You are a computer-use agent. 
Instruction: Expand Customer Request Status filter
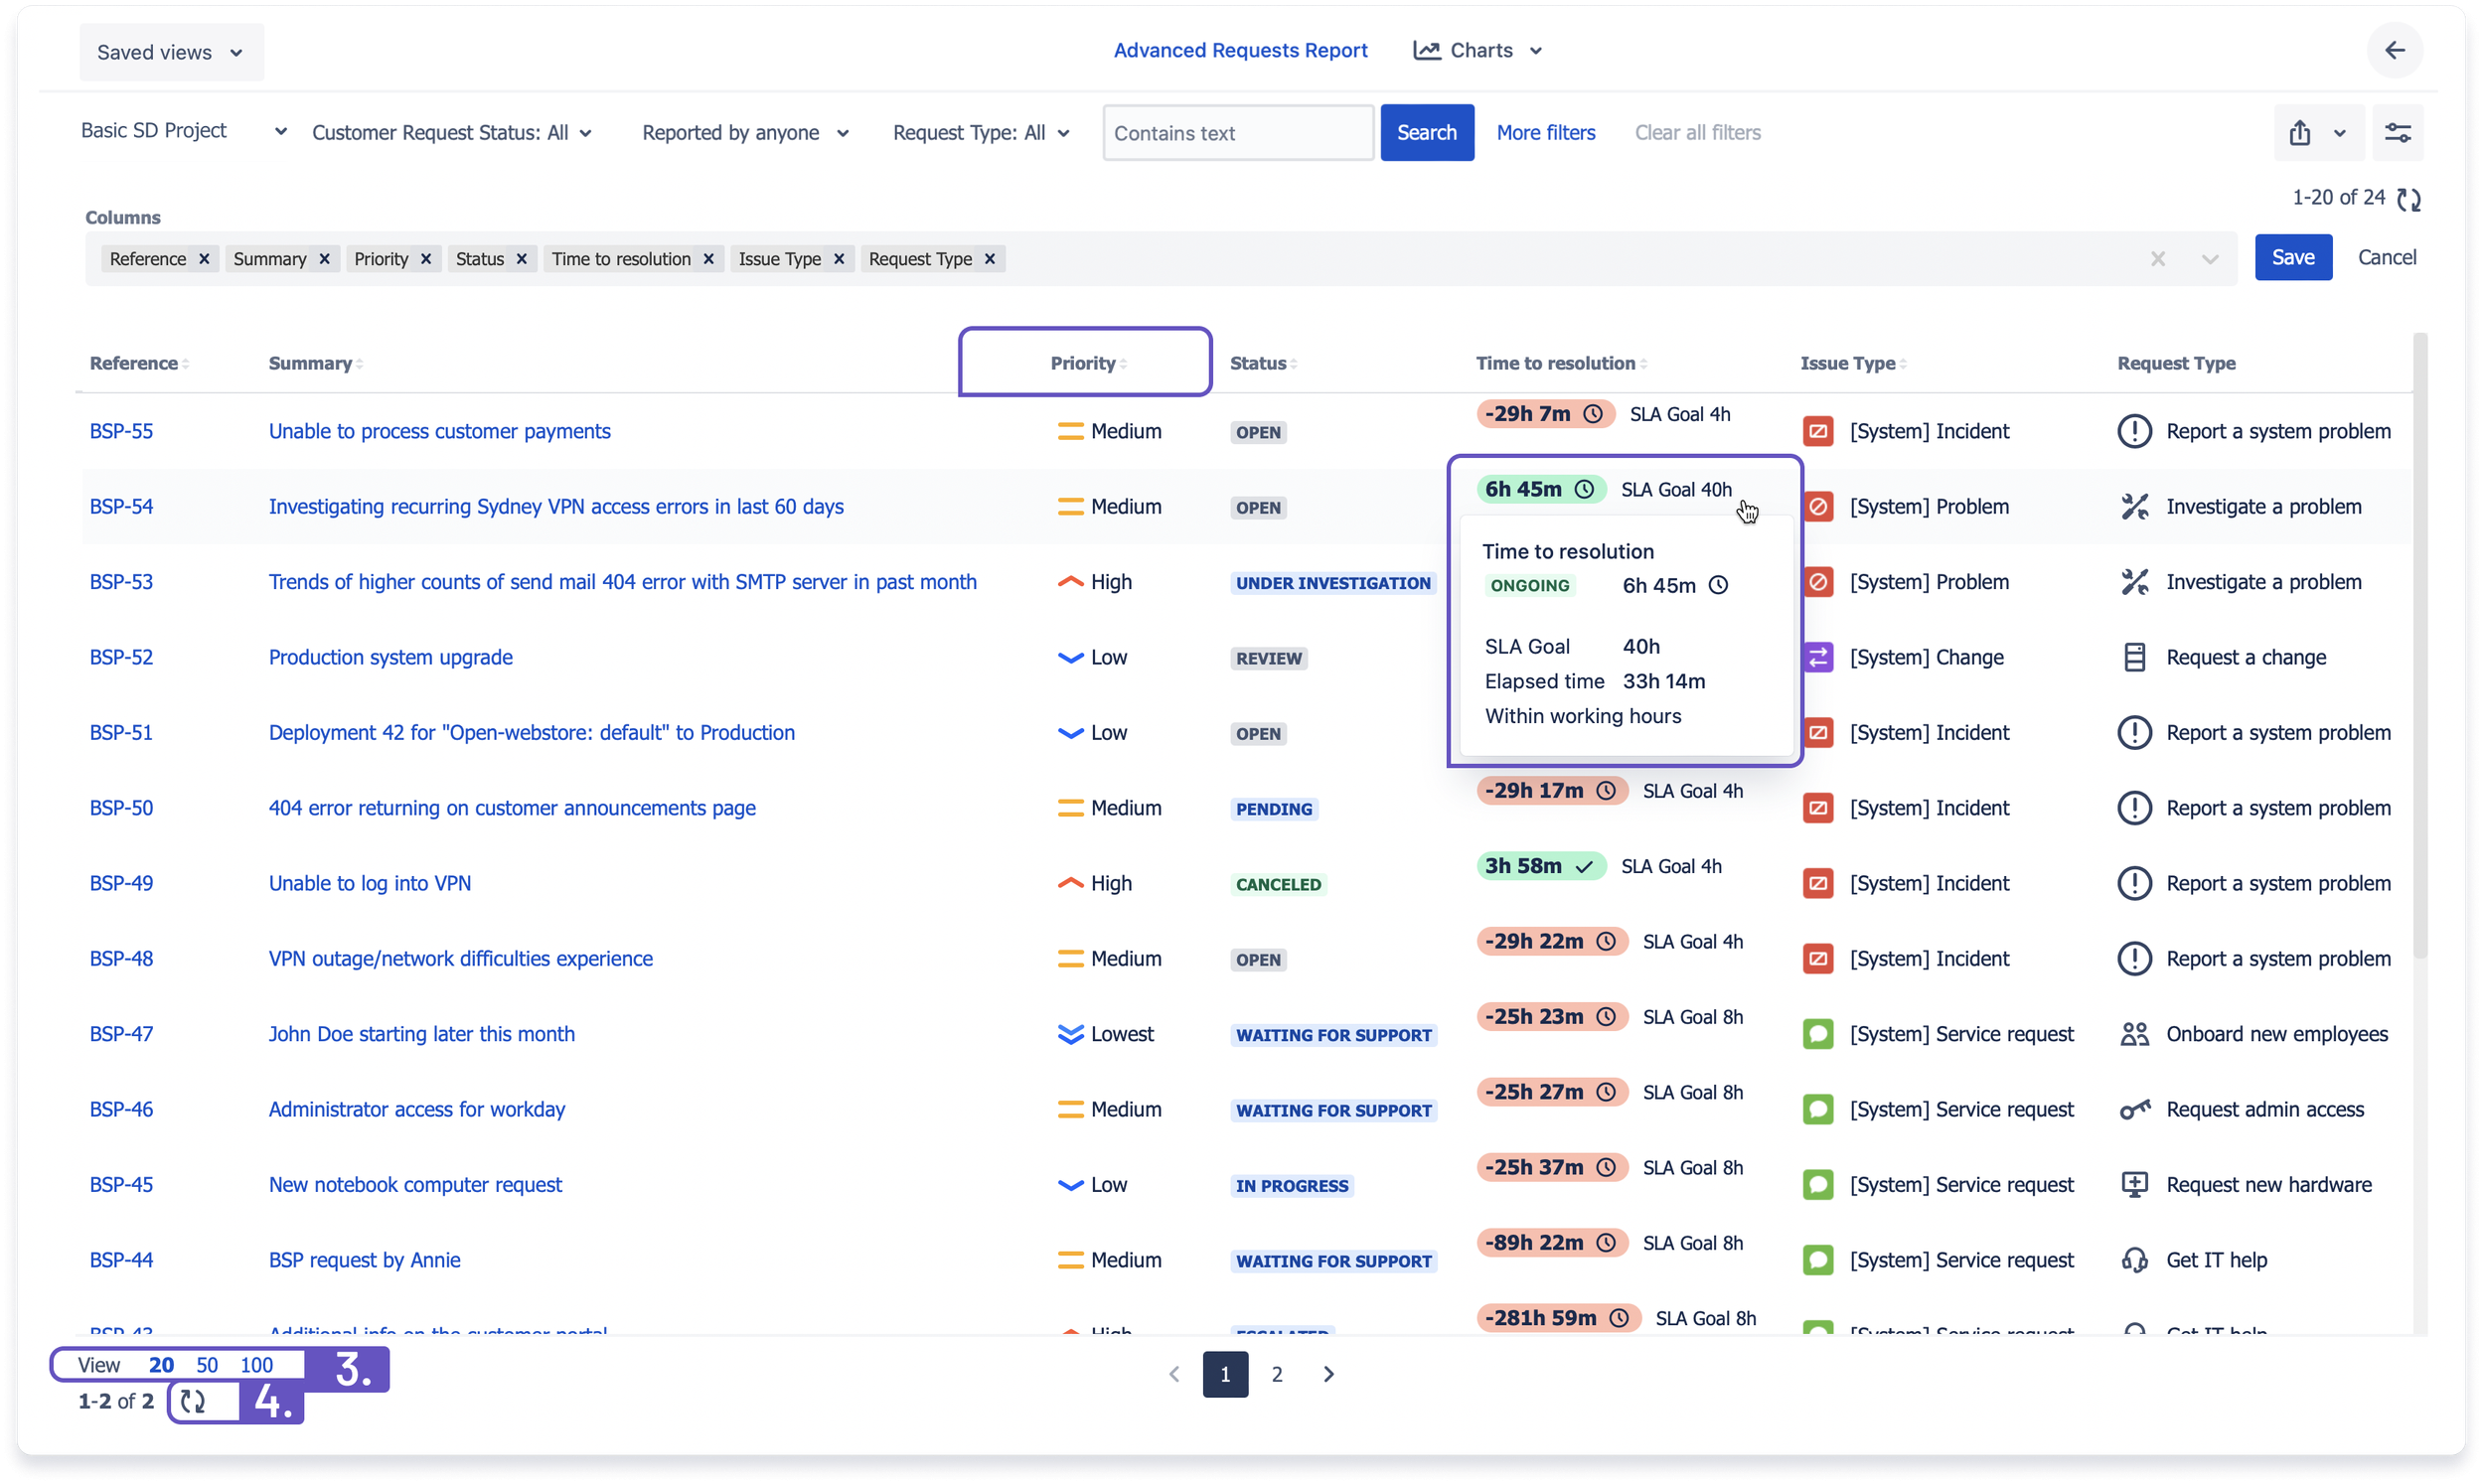click(x=452, y=133)
